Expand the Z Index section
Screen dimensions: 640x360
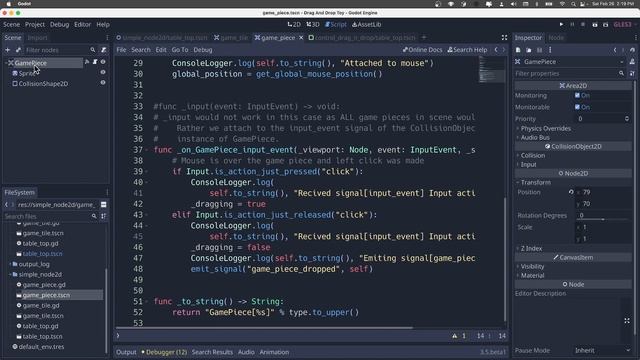pyautogui.click(x=531, y=249)
